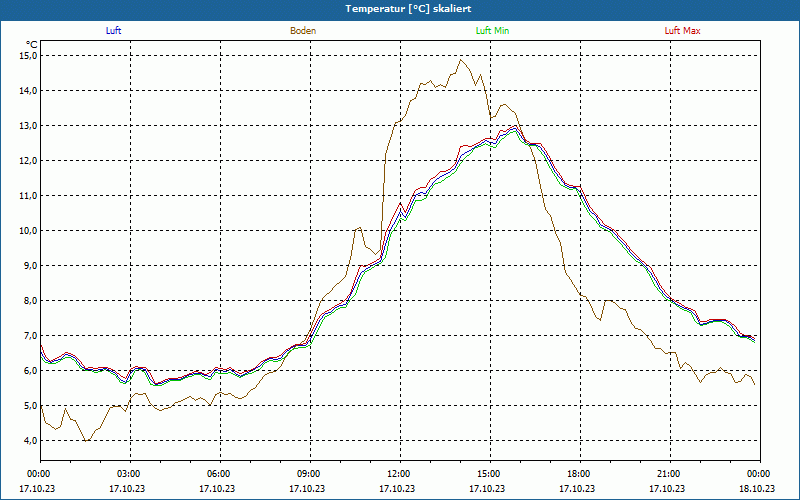
Task: Click the 21:00 time axis label
Action: tap(670, 474)
